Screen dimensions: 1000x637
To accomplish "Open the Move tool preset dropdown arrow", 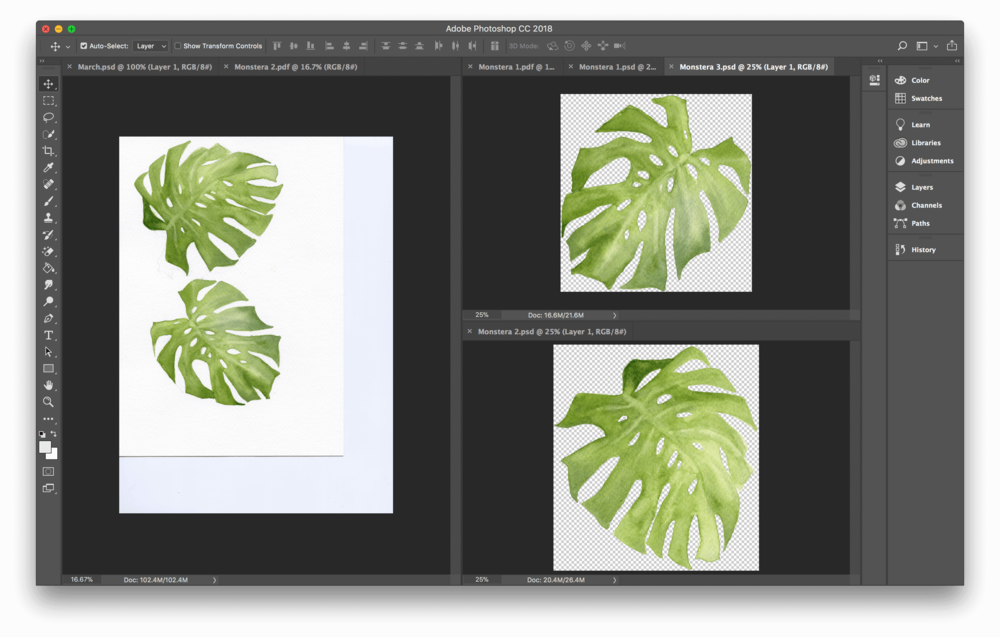I will tap(67, 45).
